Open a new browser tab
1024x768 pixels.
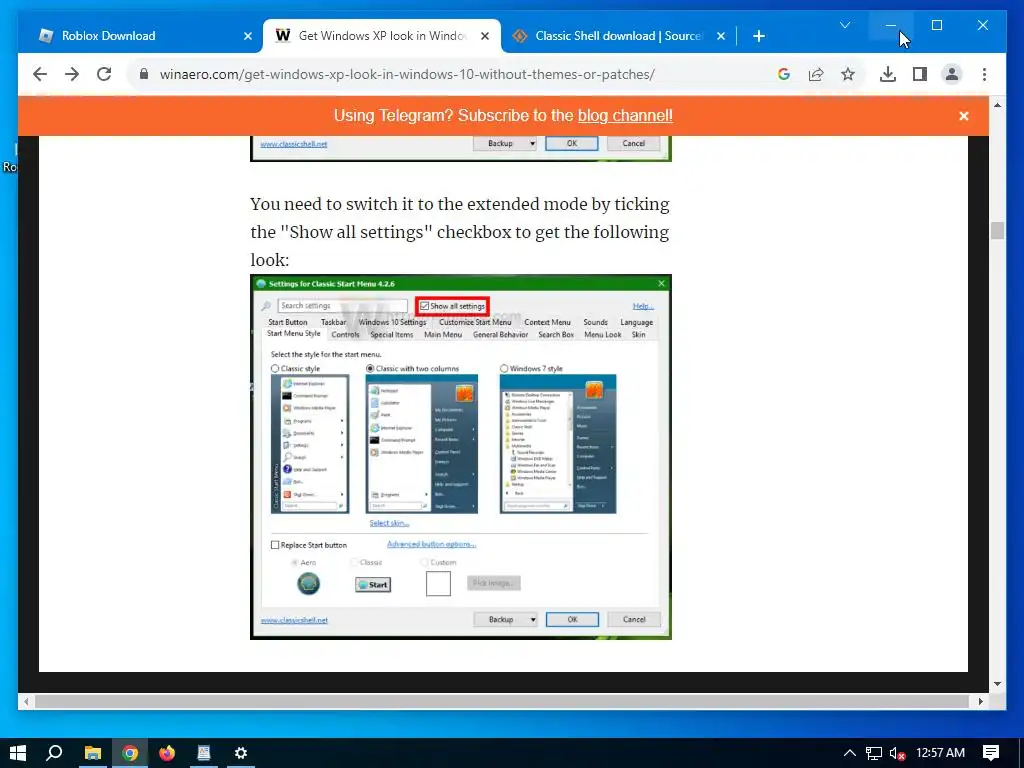(x=758, y=36)
